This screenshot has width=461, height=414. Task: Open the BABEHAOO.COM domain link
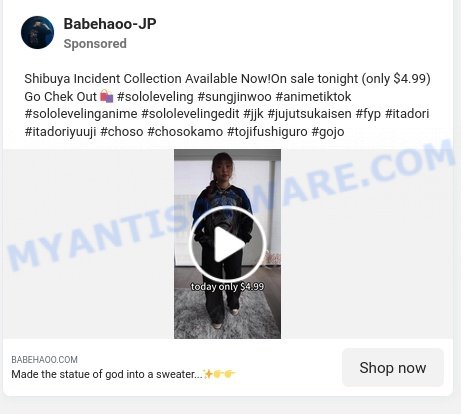[44, 360]
